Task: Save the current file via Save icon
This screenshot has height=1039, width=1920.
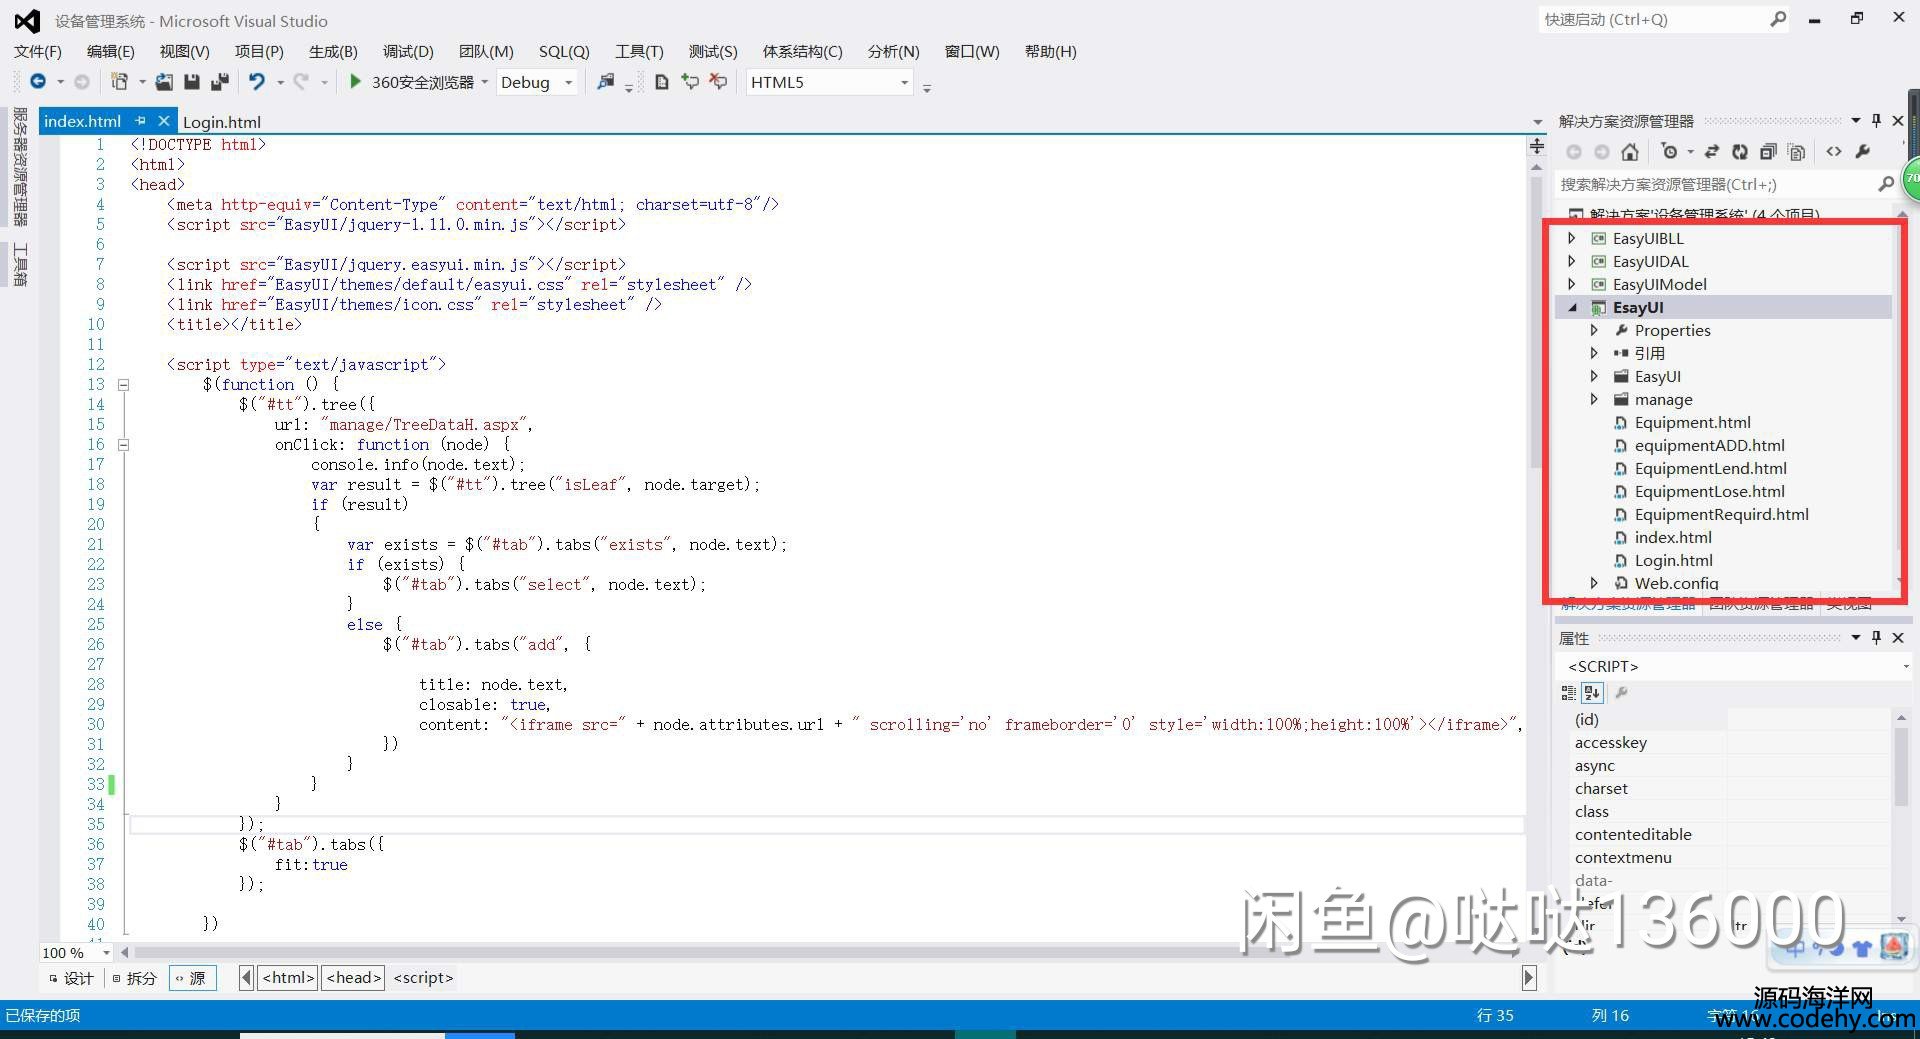Action: (x=192, y=82)
